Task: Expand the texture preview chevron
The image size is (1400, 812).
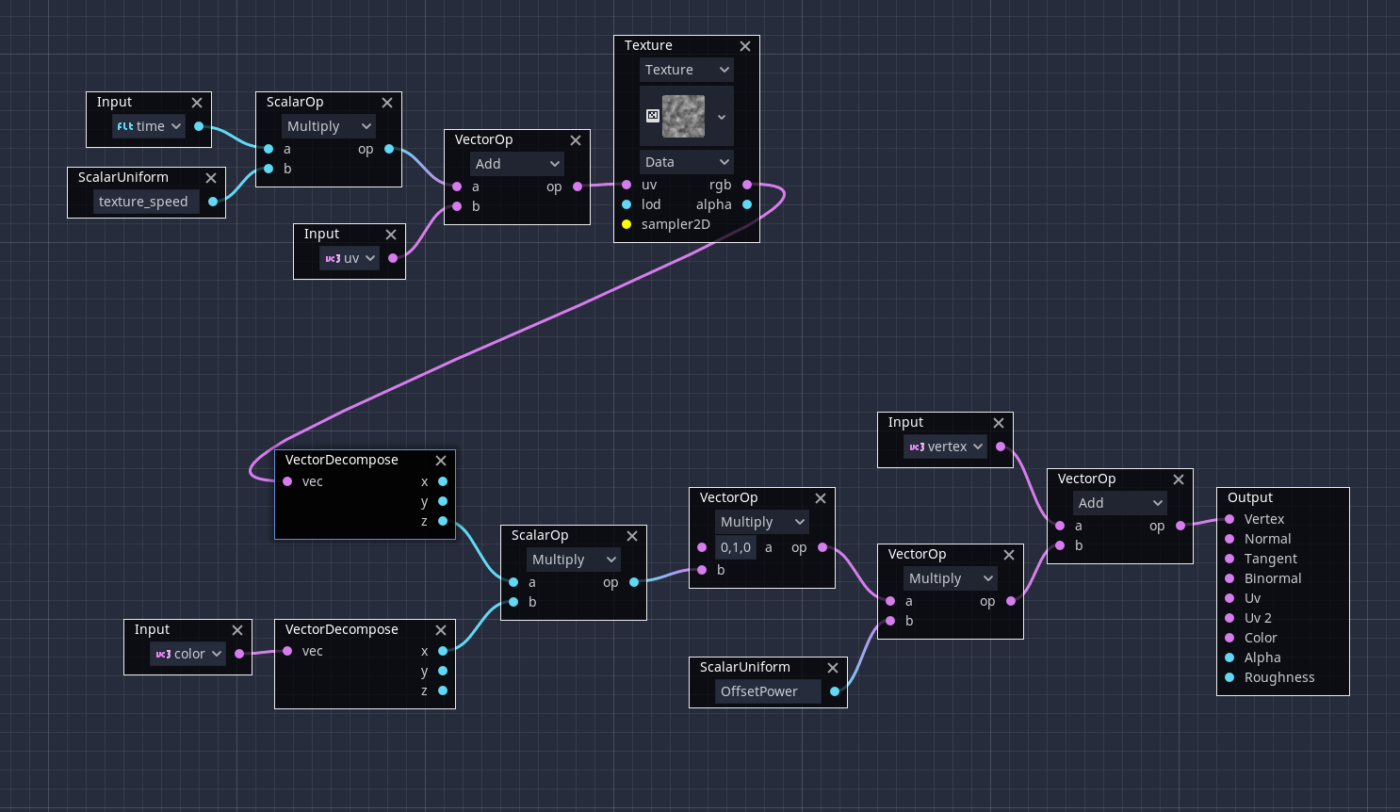Action: point(720,116)
